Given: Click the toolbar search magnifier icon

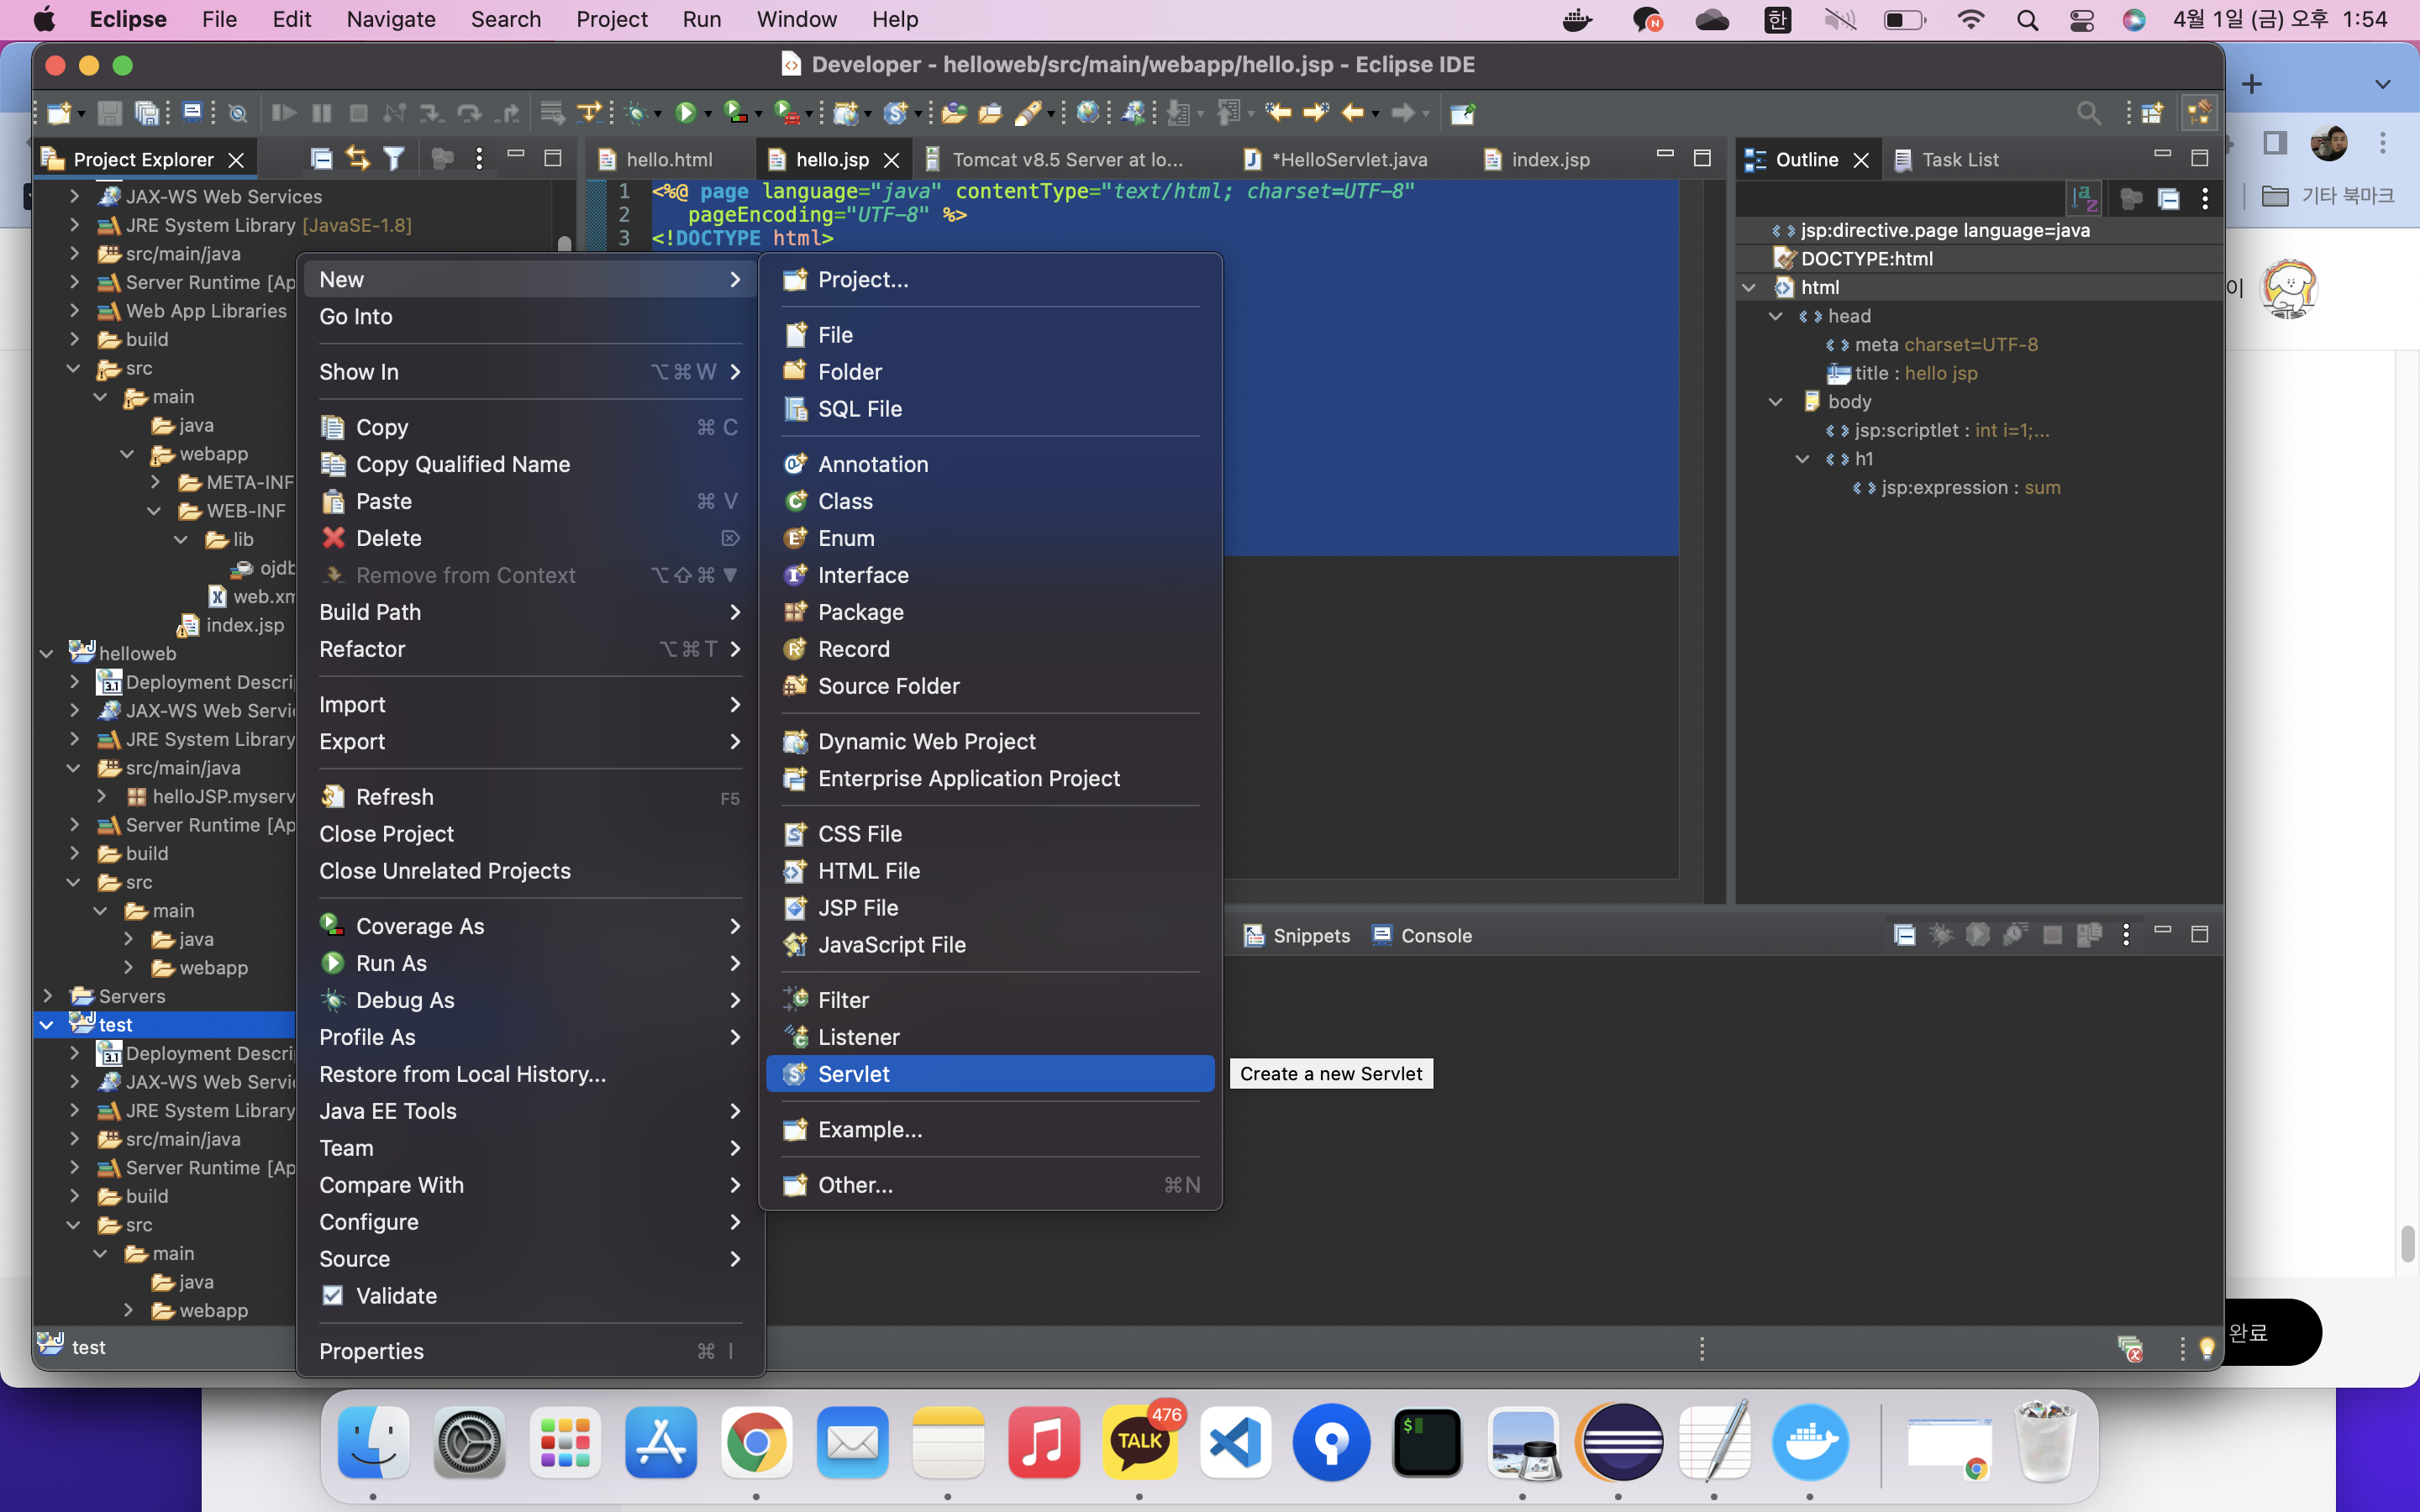Looking at the screenshot, I should point(2088,113).
